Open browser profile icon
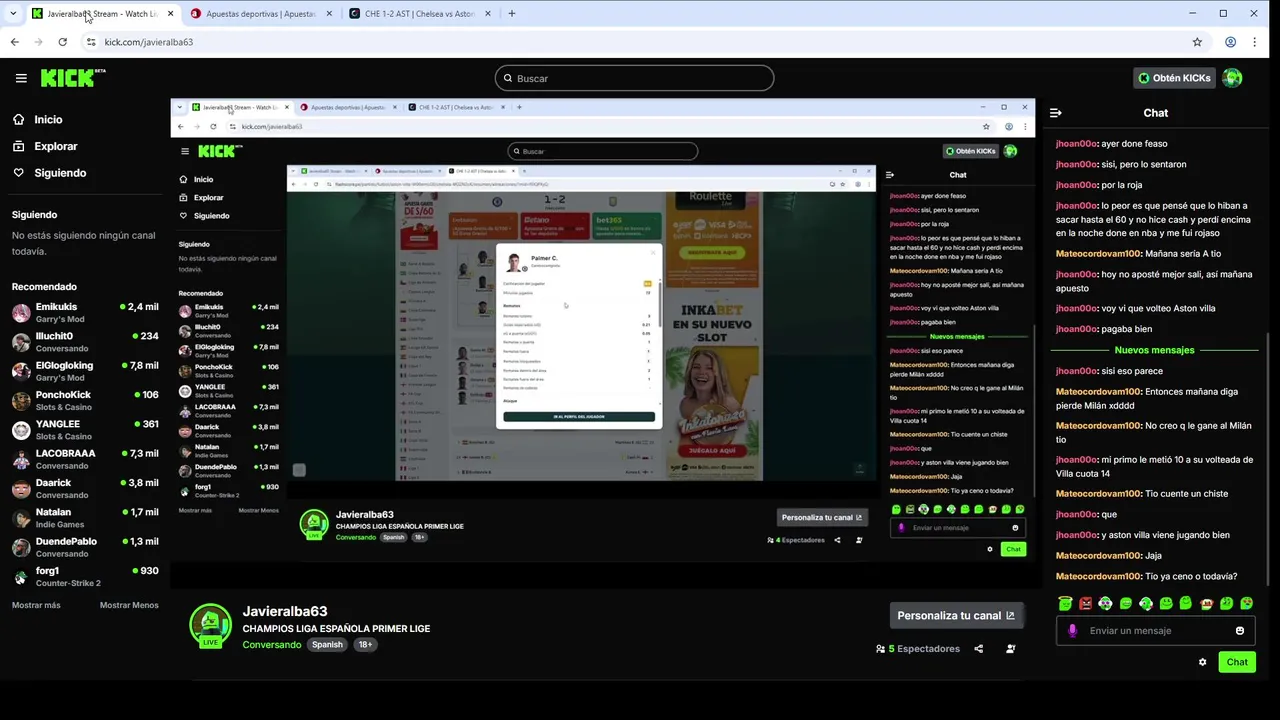The image size is (1280, 720). [x=1230, y=42]
